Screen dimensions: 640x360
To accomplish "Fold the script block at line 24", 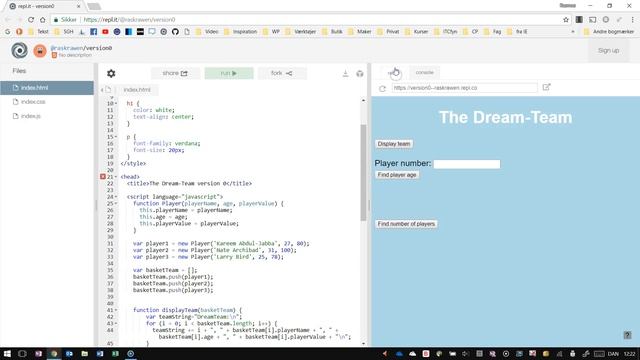I will tap(116, 197).
